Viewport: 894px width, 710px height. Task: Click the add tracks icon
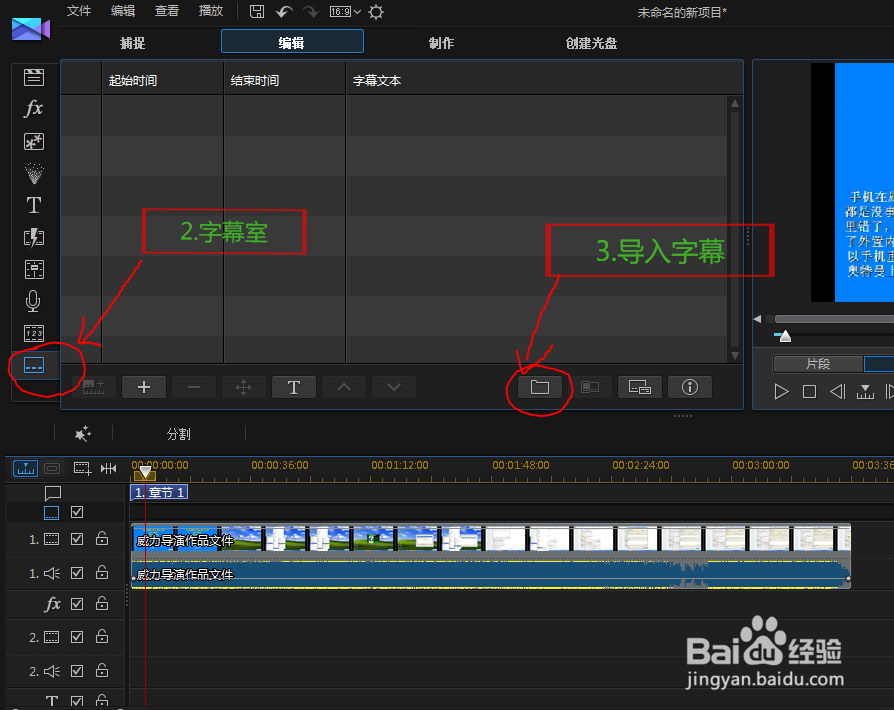82,469
